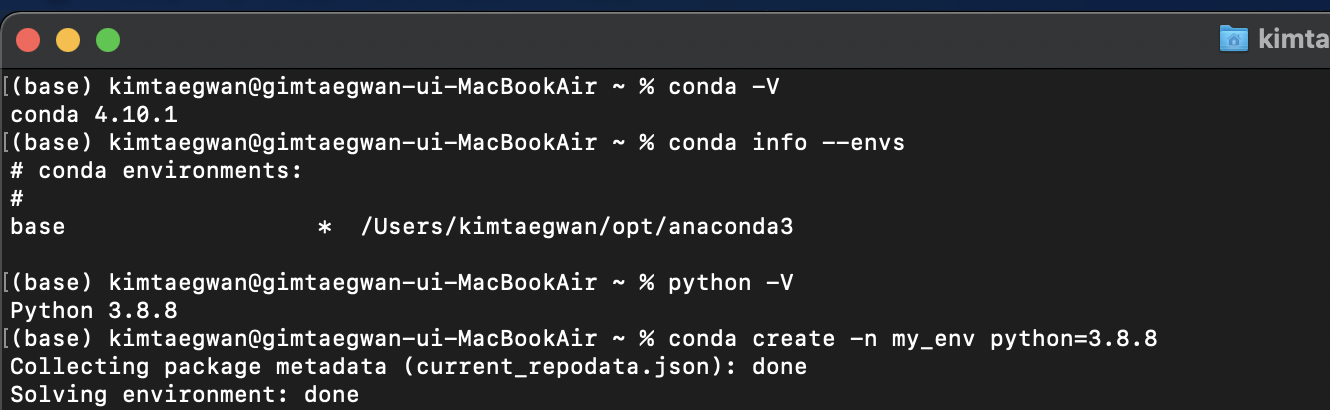Click the 'base' environment name
Screen dimensions: 1330x410
[38, 227]
